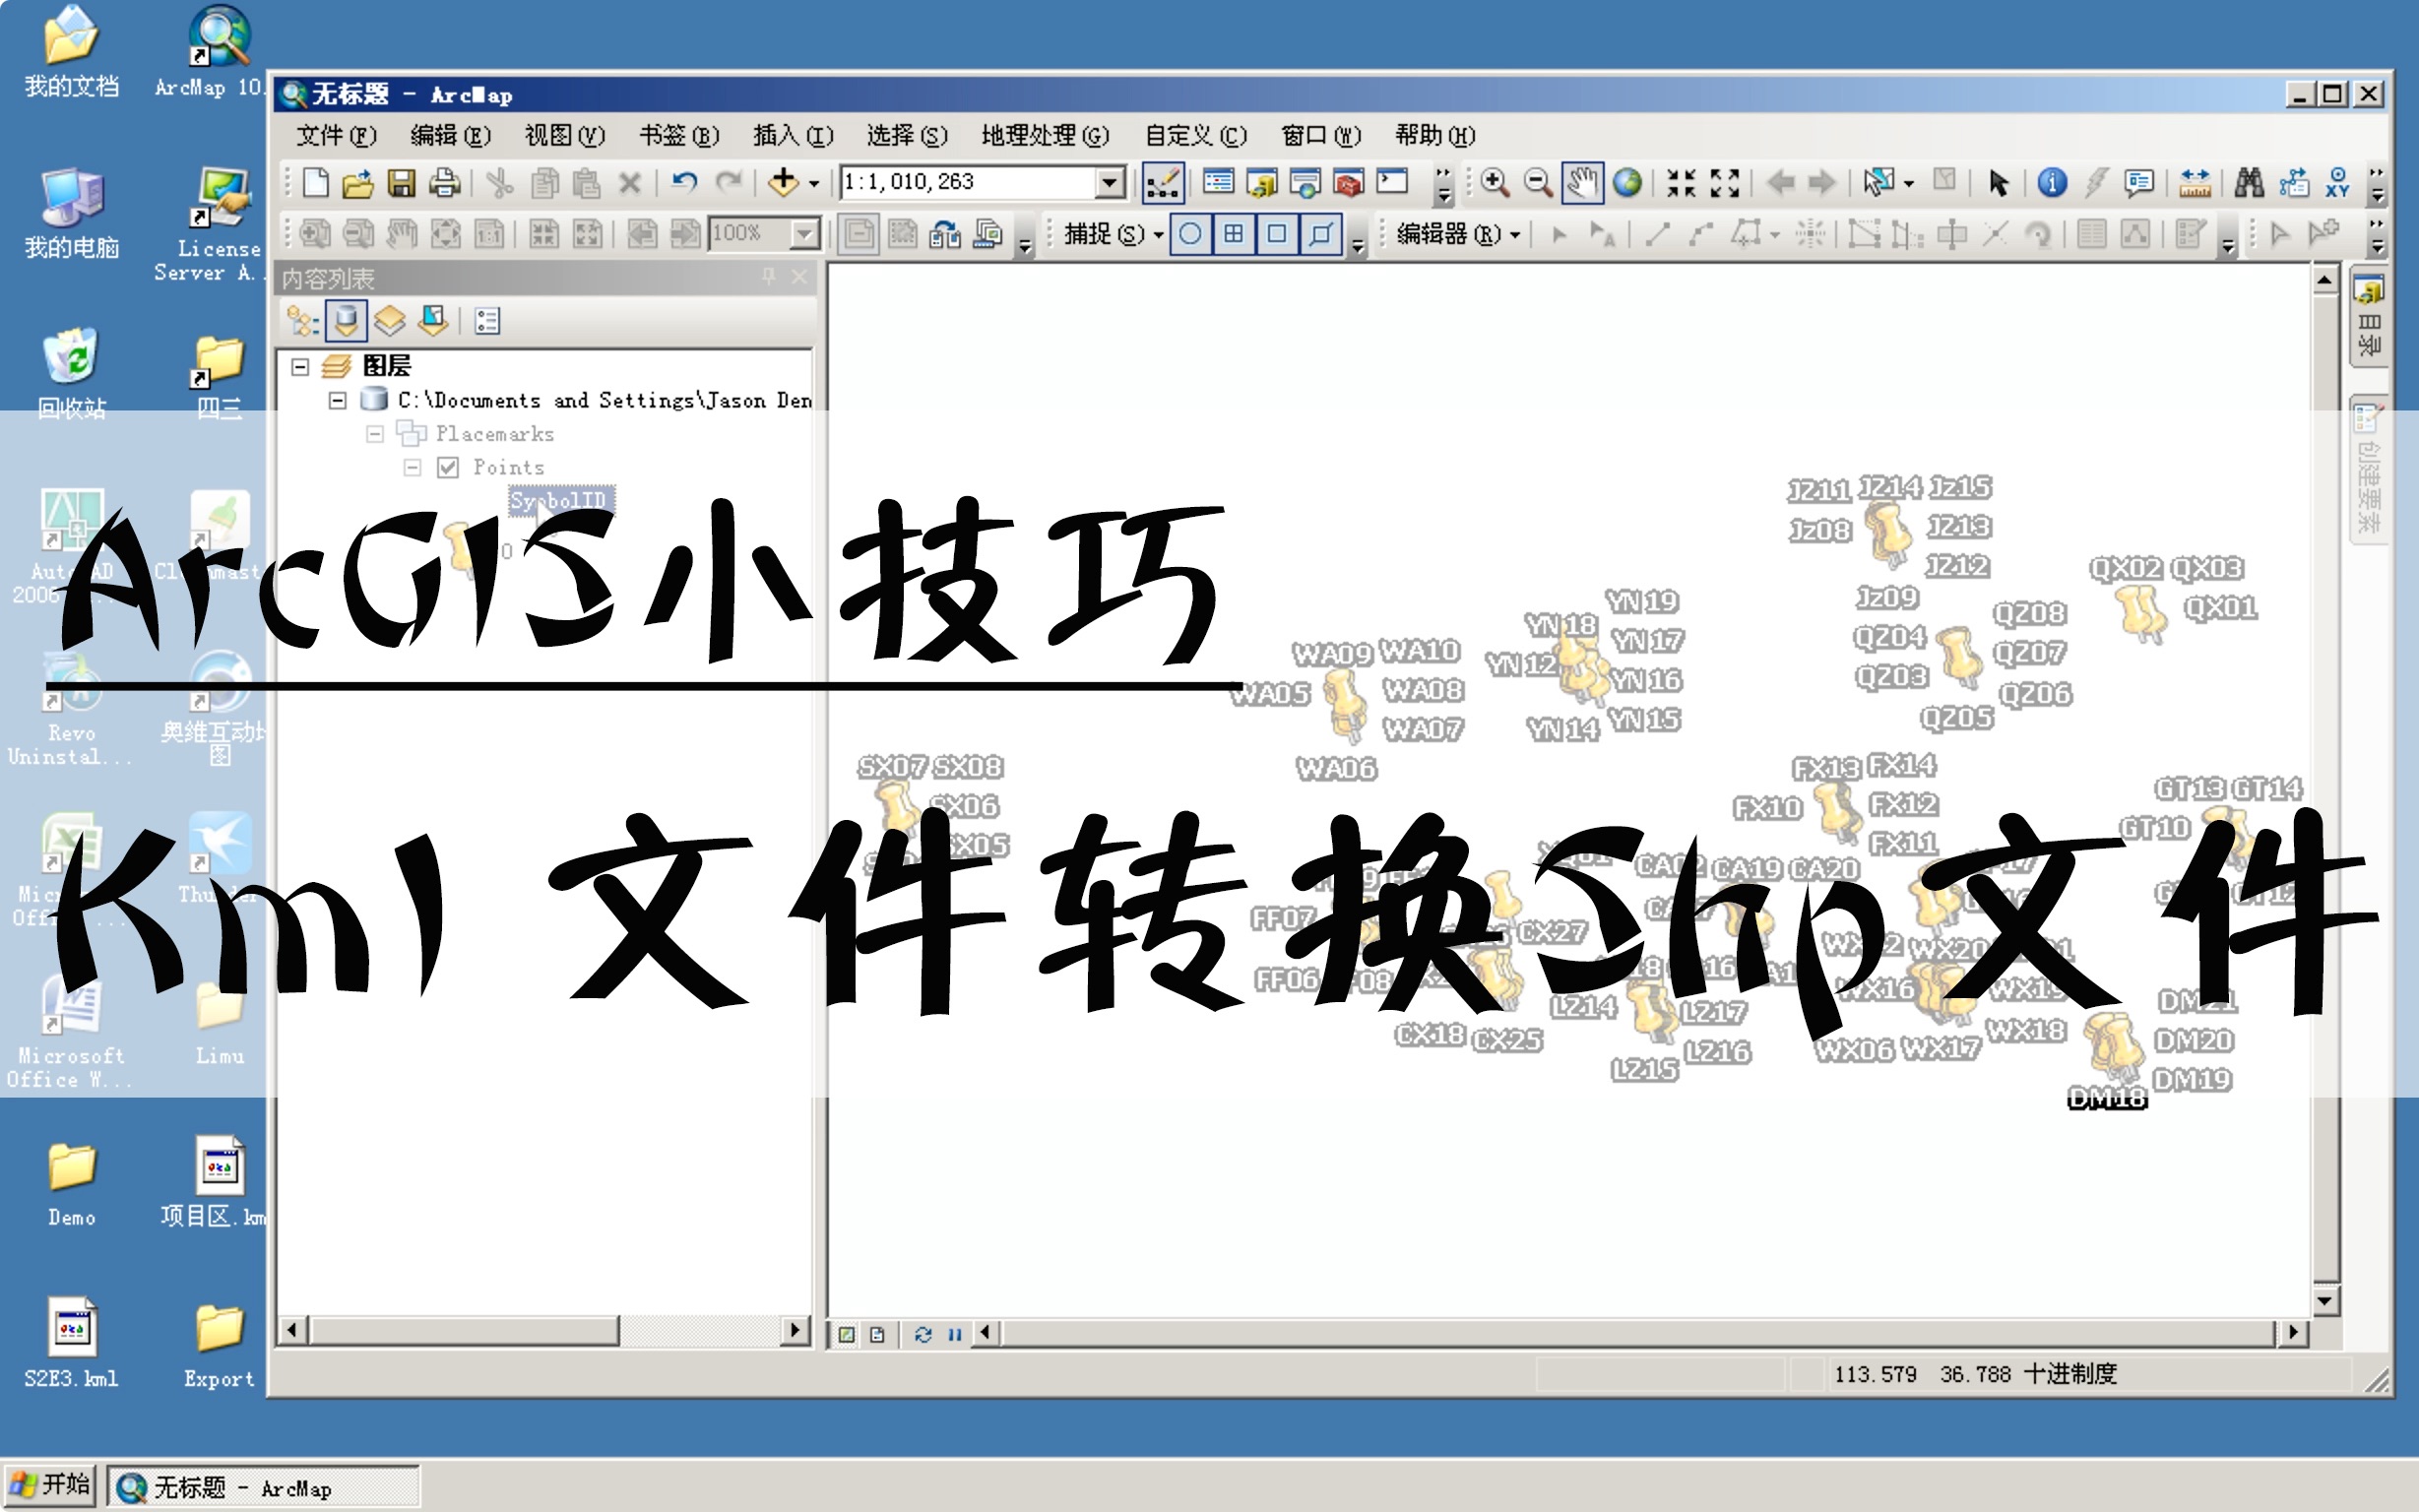Collapse the Points layer node
This screenshot has width=2419, height=1512.
click(412, 467)
